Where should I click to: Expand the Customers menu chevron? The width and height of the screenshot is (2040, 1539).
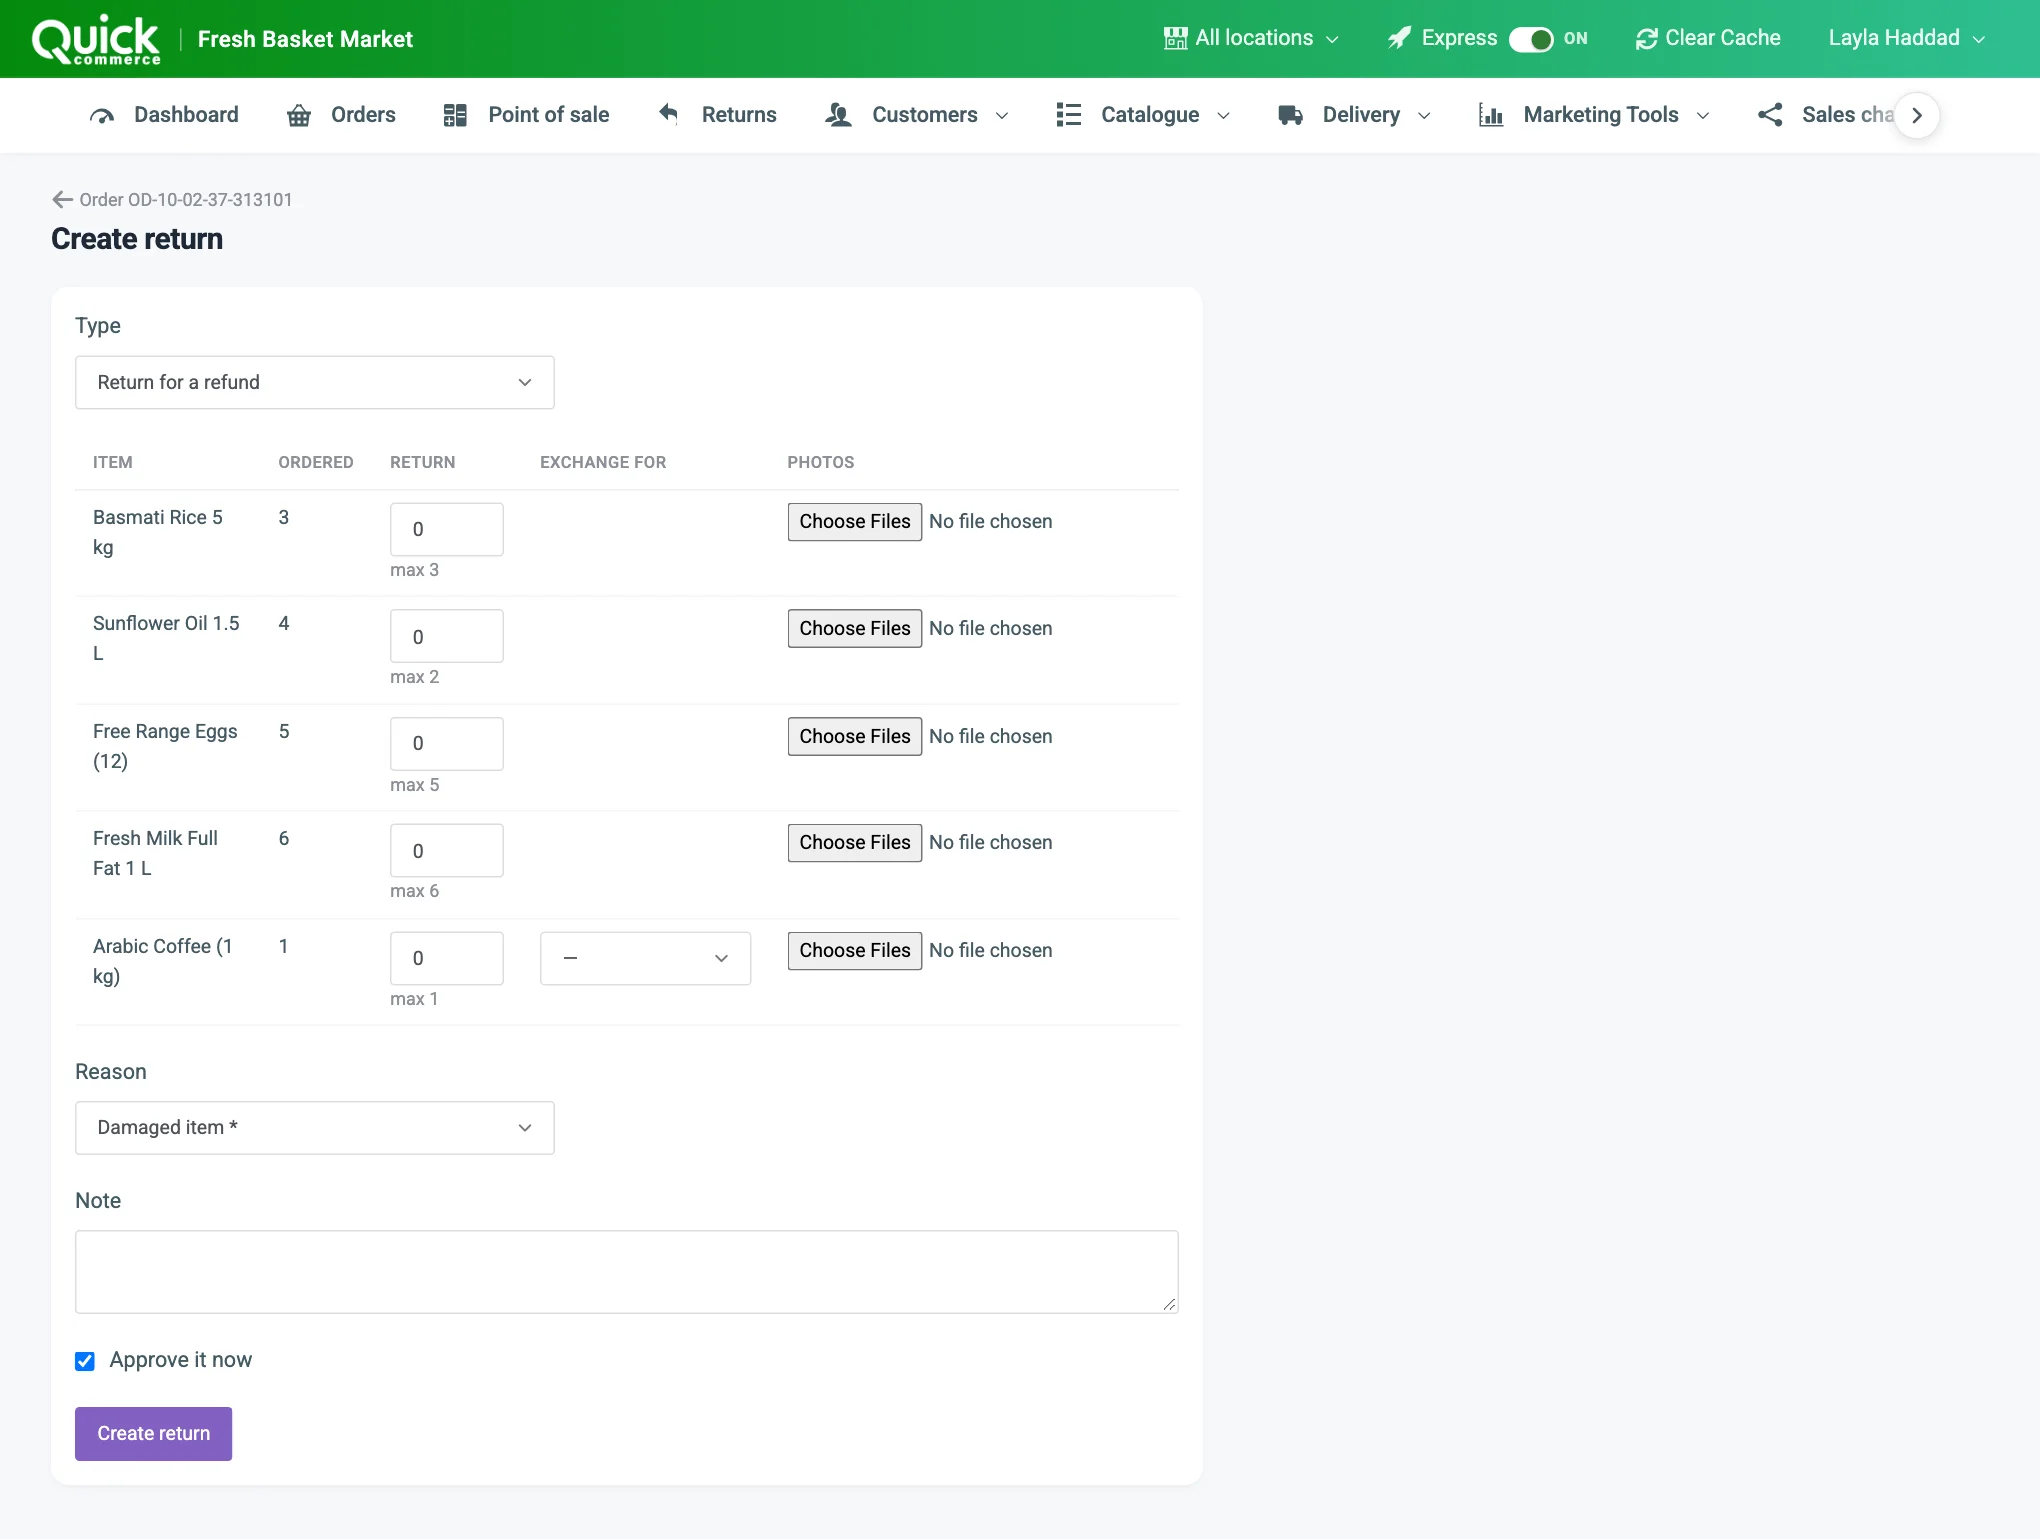click(x=1002, y=116)
